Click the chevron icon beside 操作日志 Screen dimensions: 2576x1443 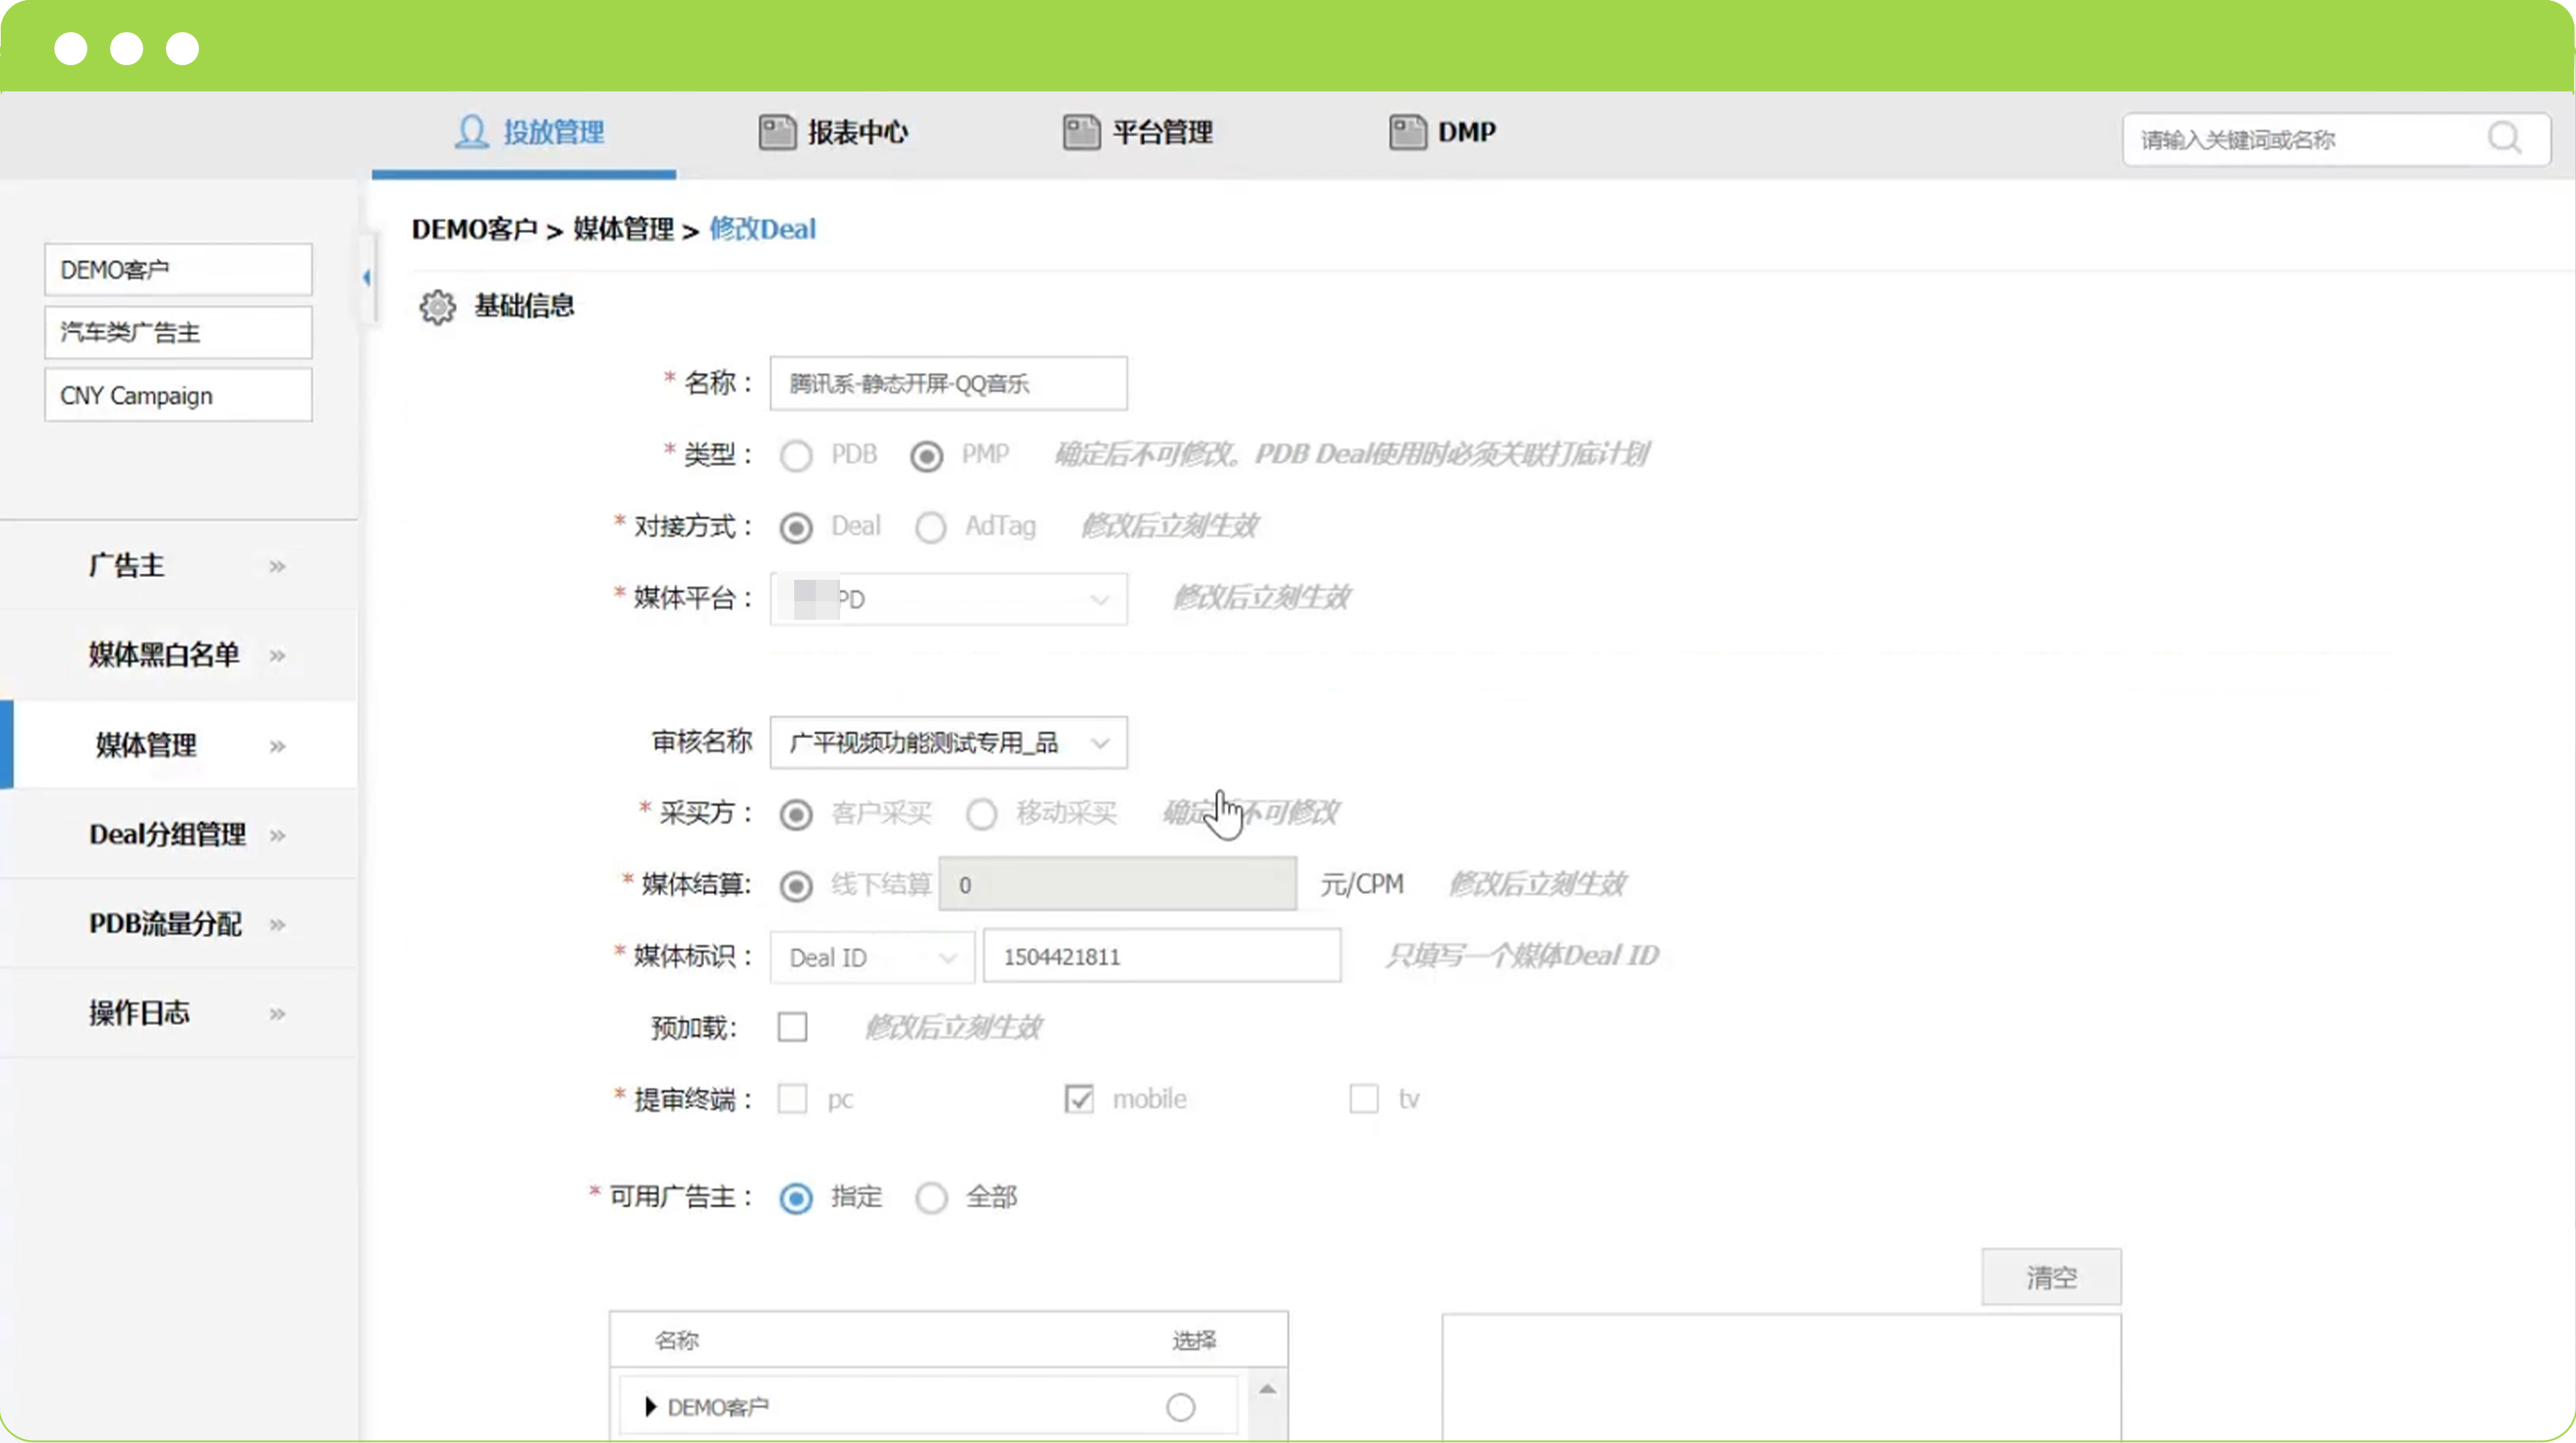click(277, 1013)
